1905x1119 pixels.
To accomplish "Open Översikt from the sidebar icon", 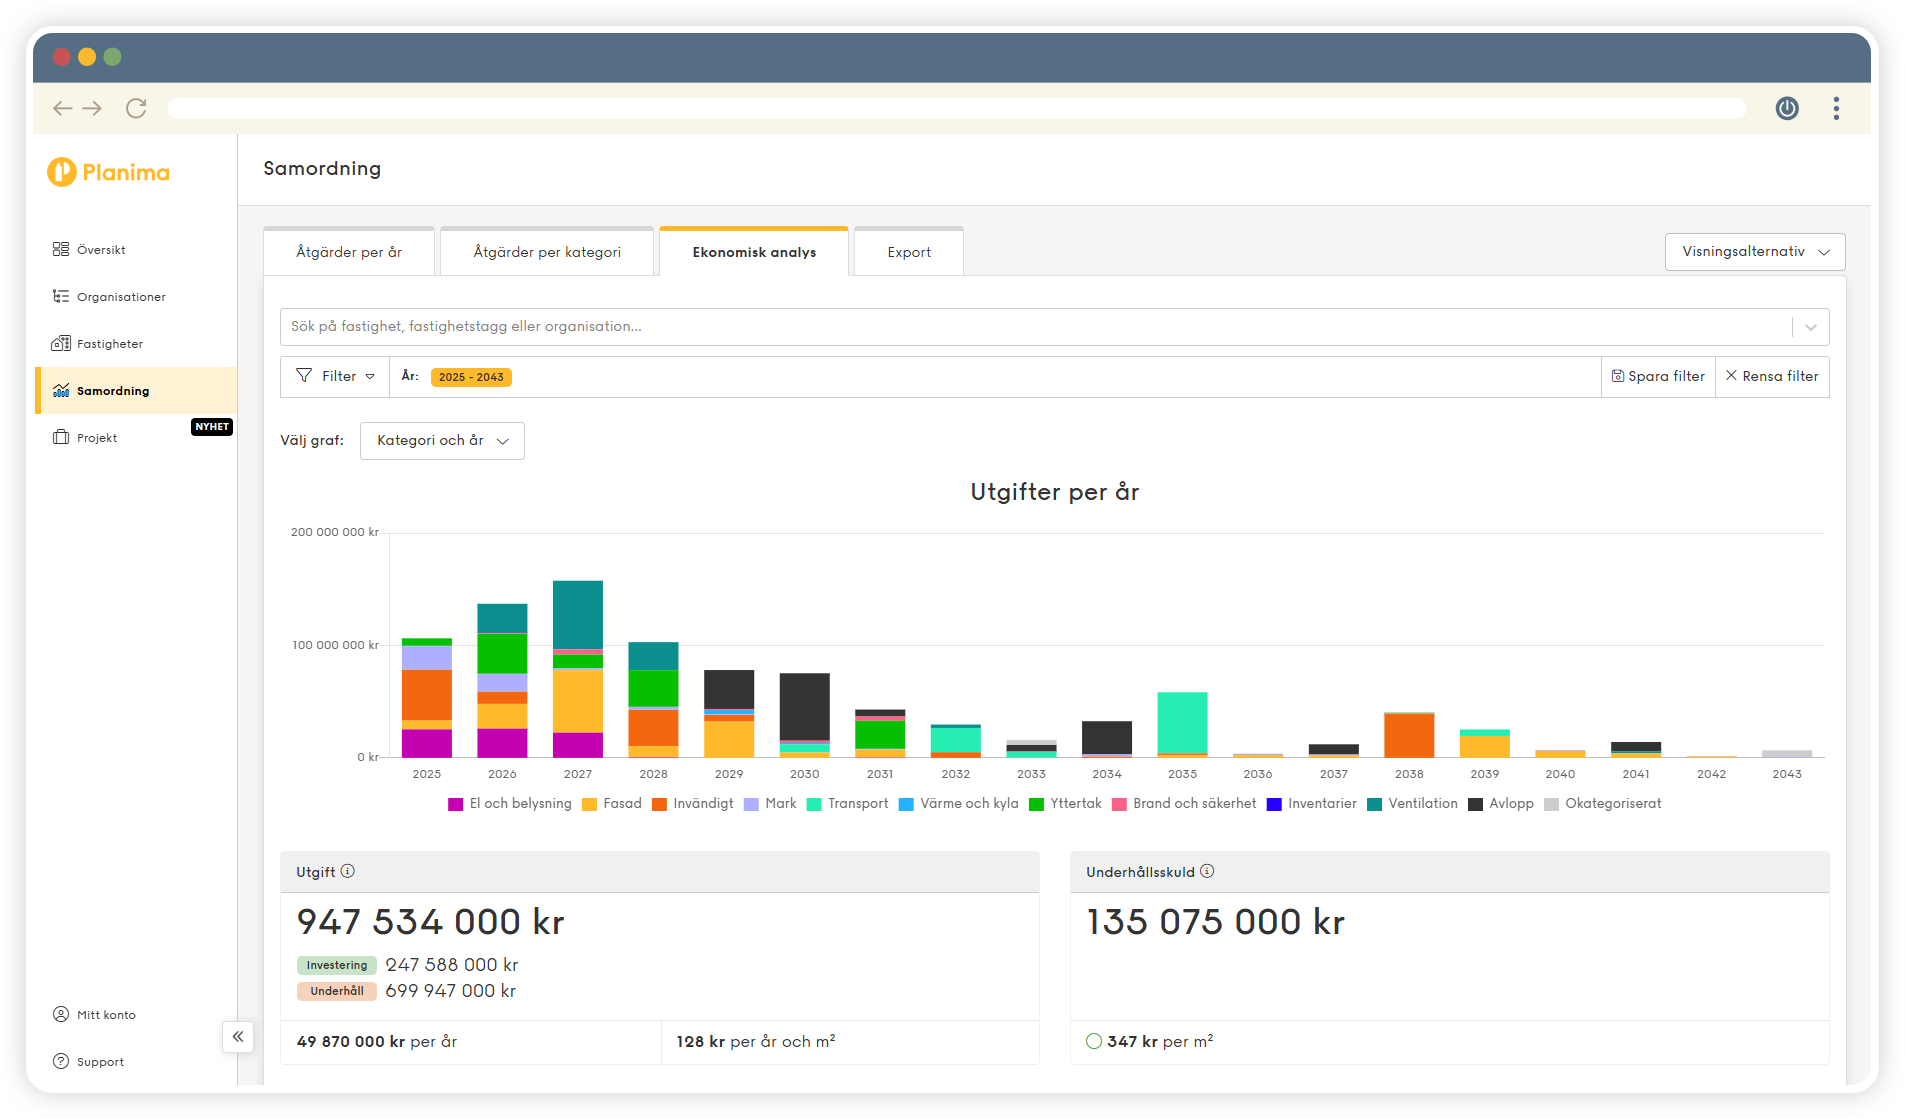I will coord(61,249).
